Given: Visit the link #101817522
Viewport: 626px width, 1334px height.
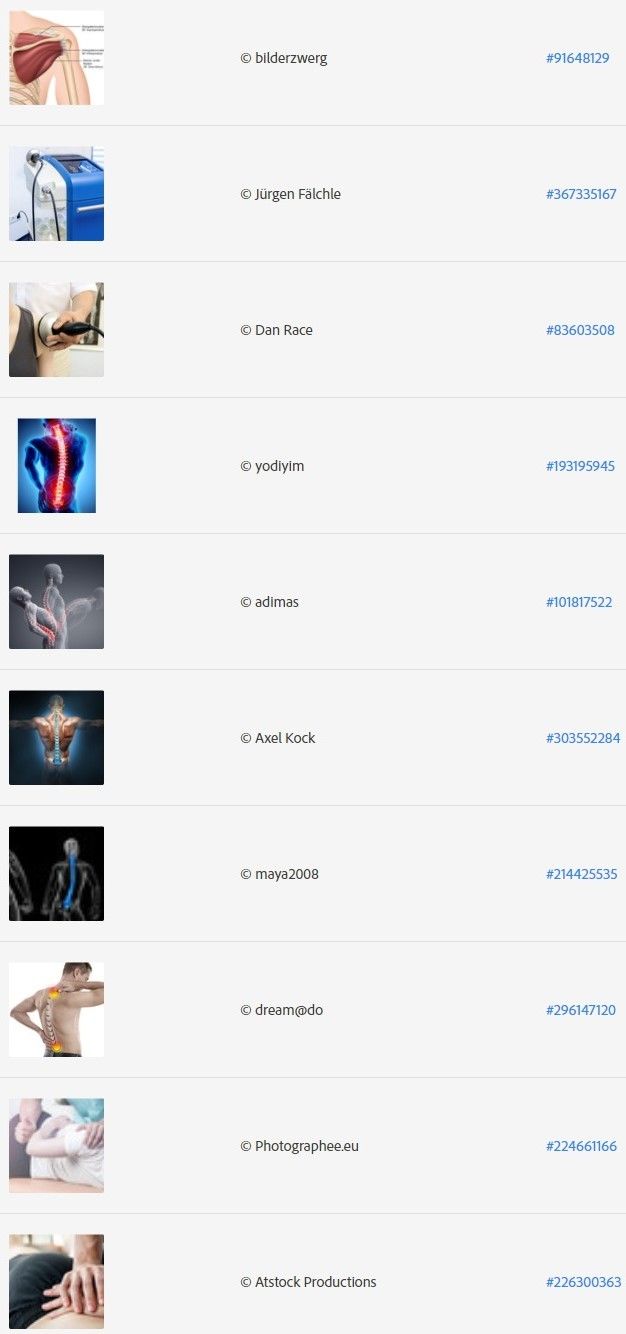Looking at the screenshot, I should click(579, 602).
